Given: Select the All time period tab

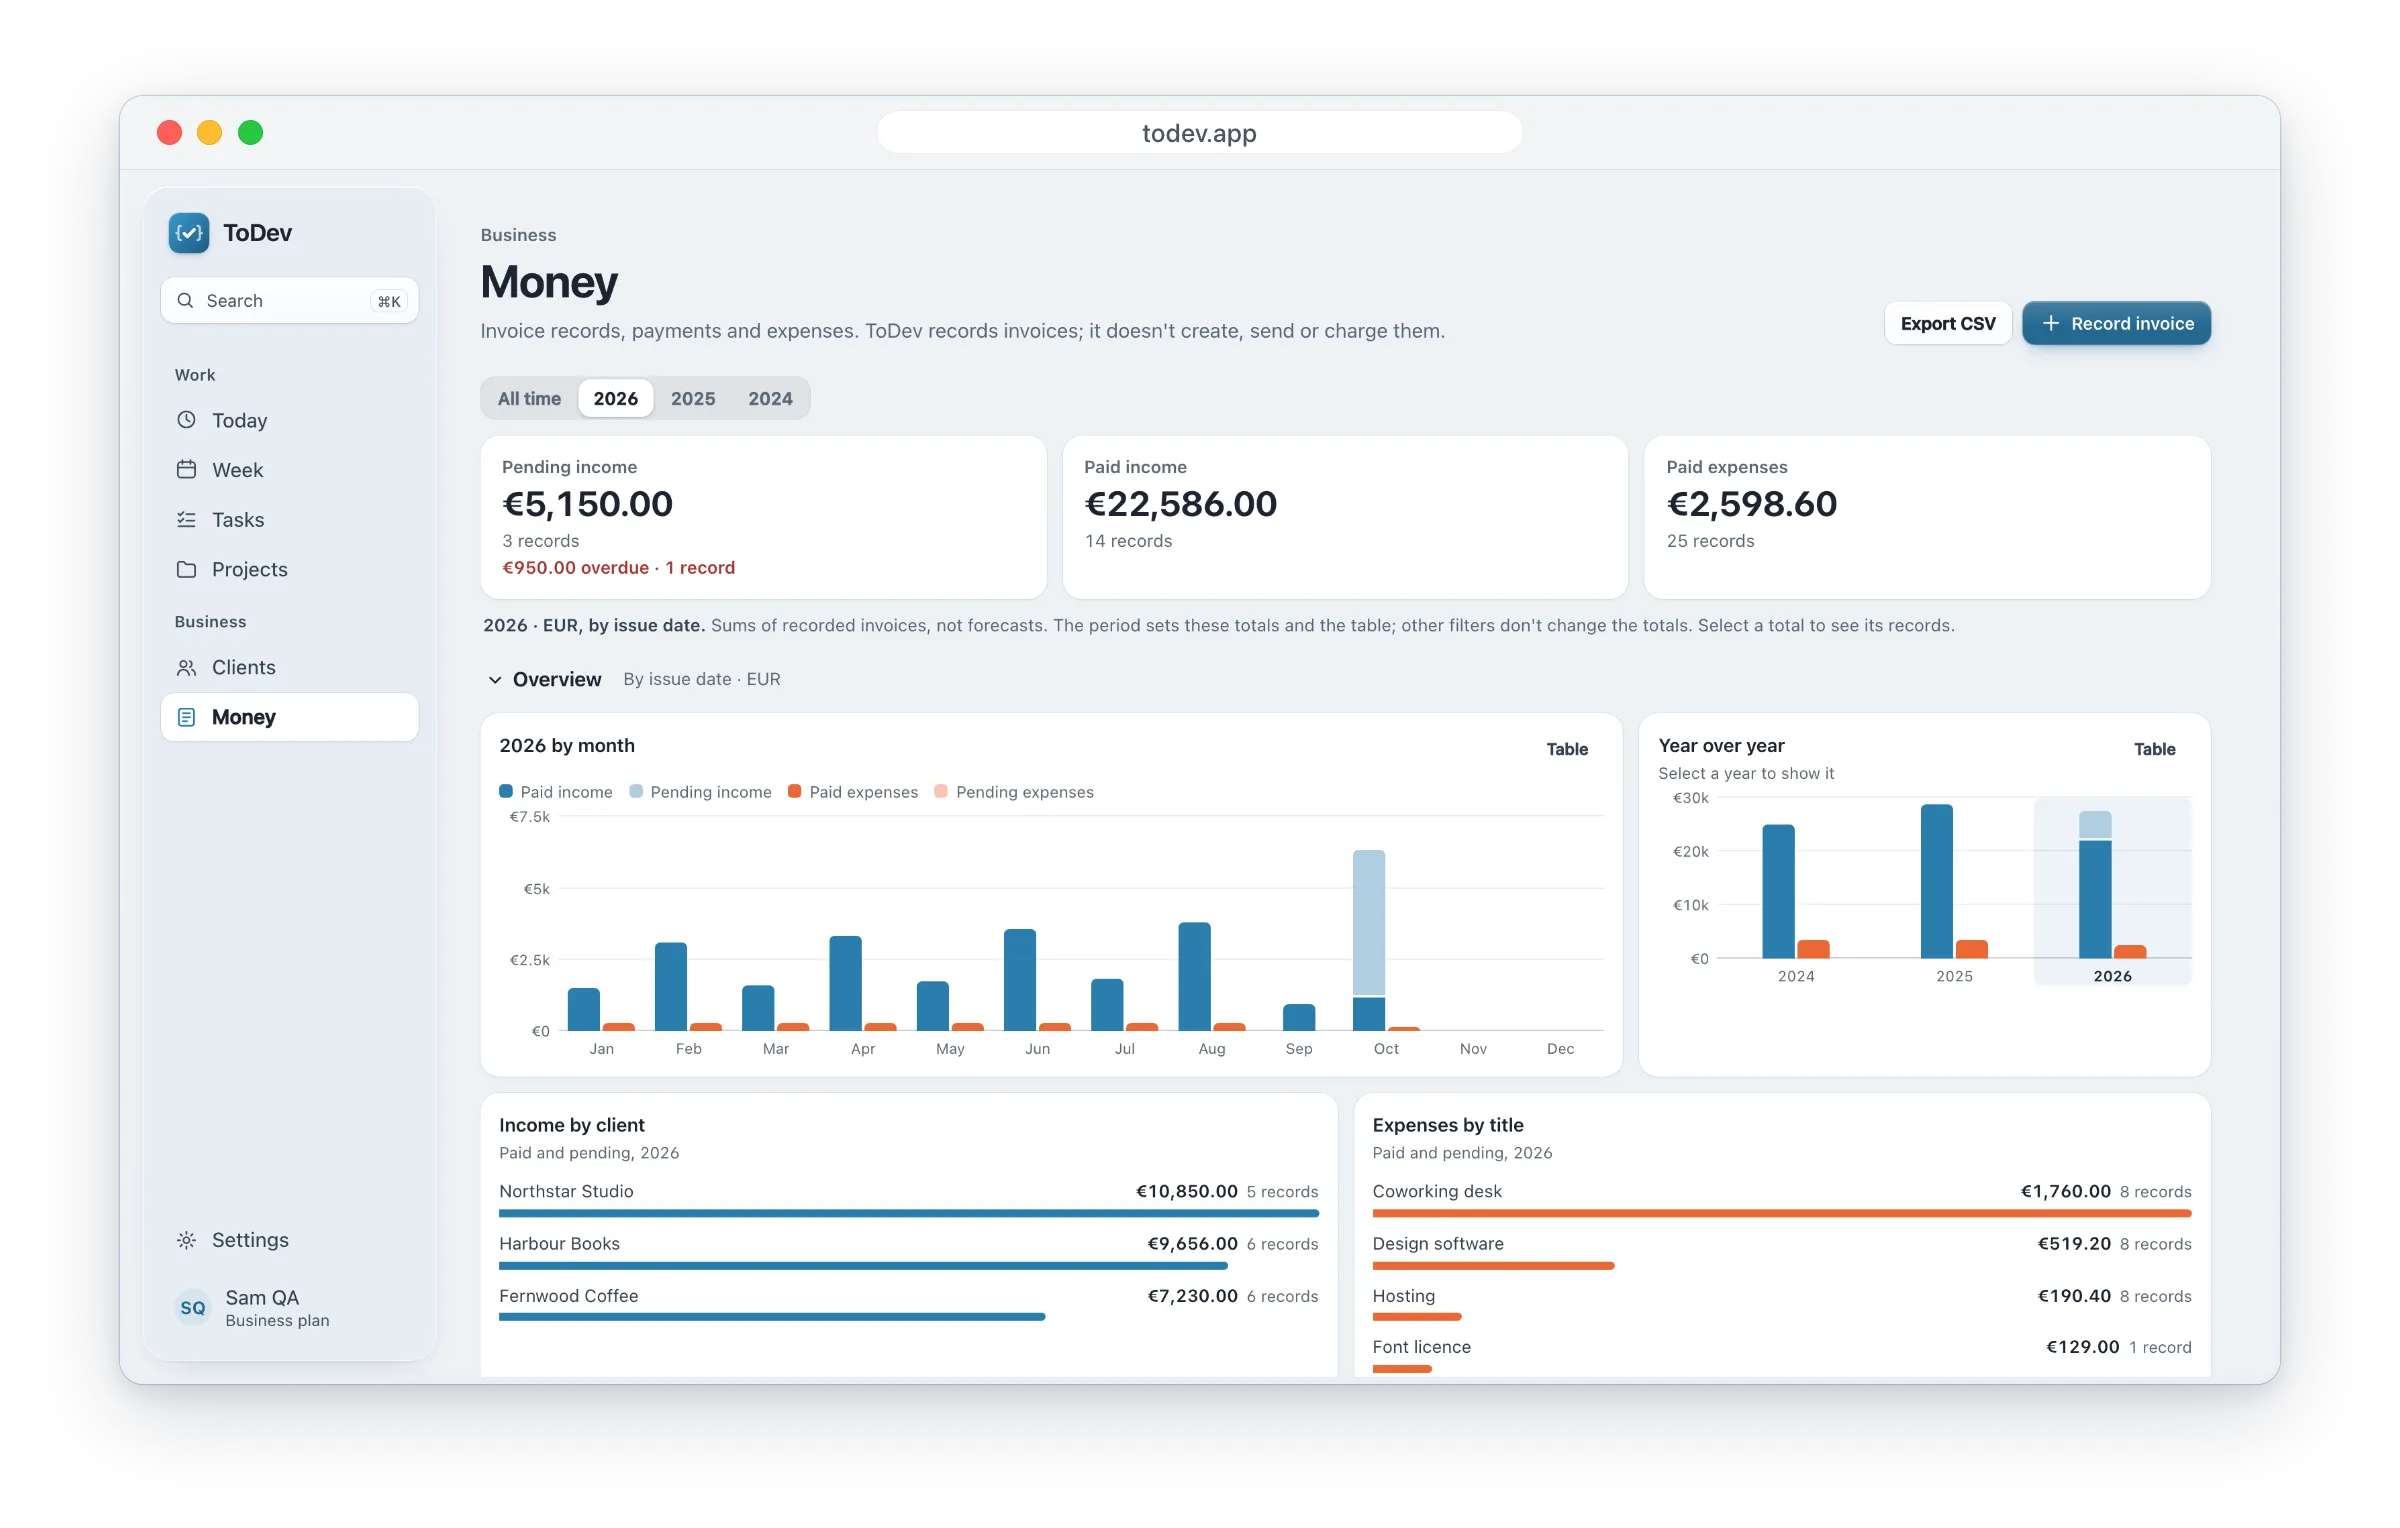Looking at the screenshot, I should point(529,398).
